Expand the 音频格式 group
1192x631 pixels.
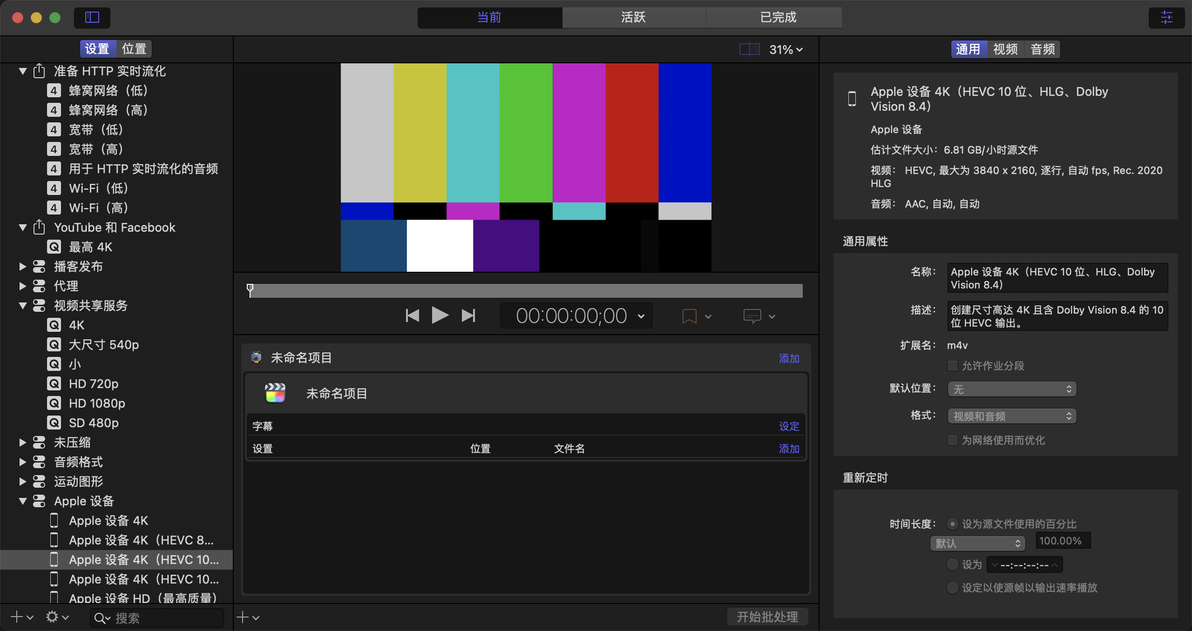pyautogui.click(x=23, y=462)
